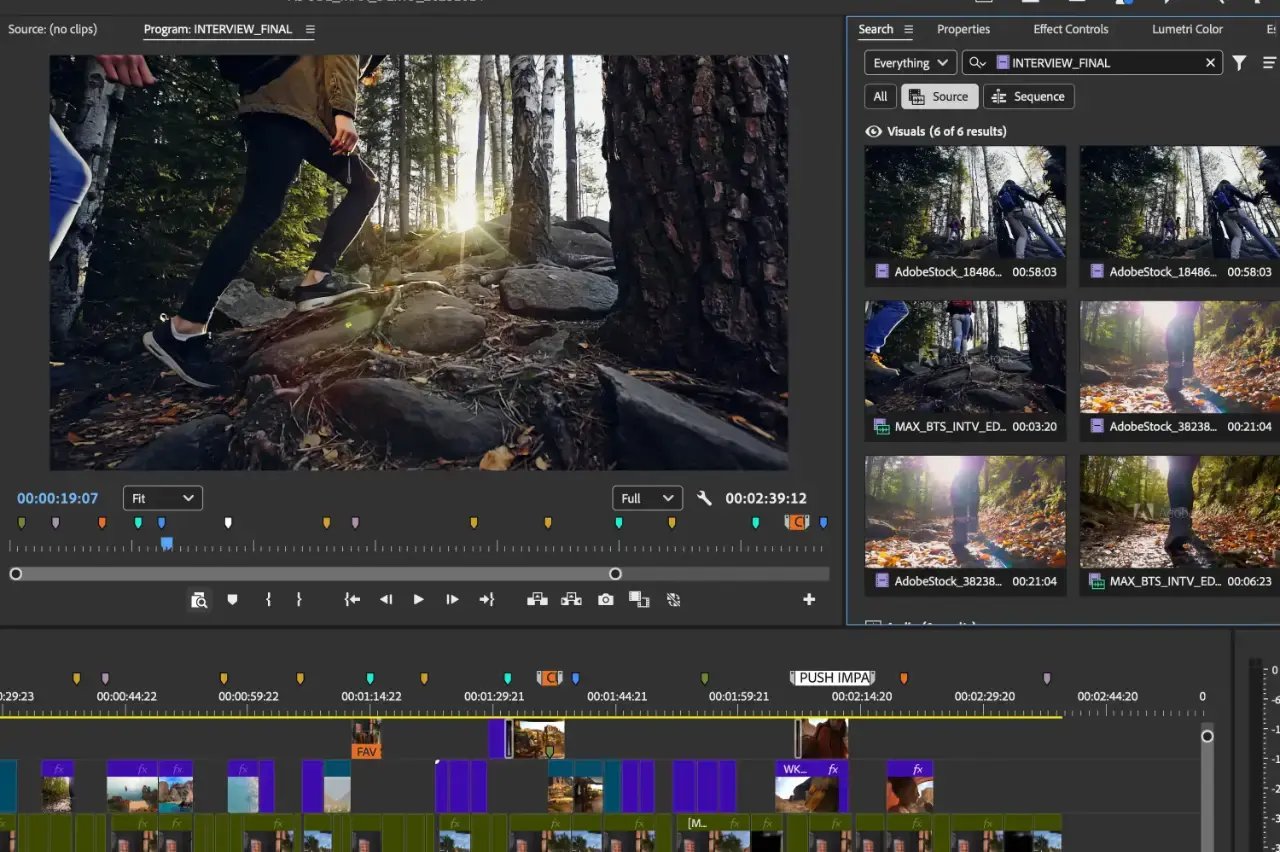Add a marker using the marker icon
The image size is (1280, 852).
pyautogui.click(x=232, y=599)
